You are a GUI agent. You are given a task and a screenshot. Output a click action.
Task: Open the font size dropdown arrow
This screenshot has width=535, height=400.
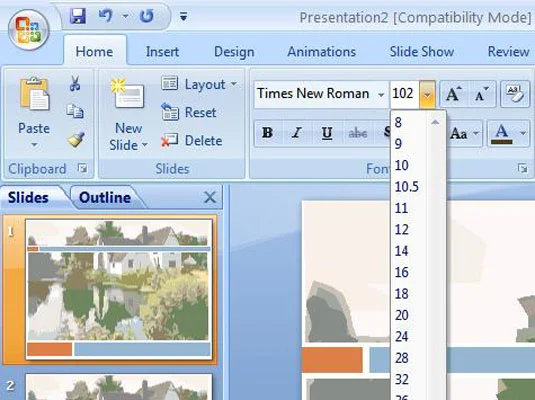click(427, 95)
